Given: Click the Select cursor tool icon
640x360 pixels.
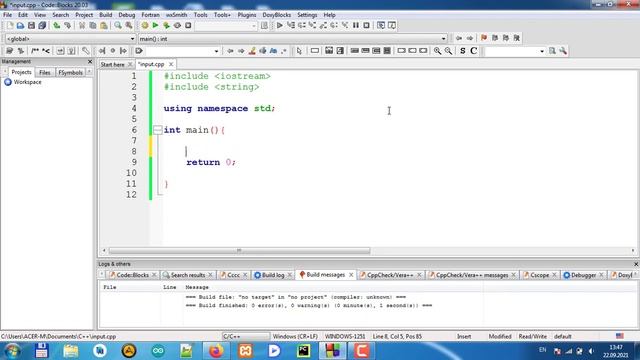Looking at the screenshot, I should click(x=299, y=51).
